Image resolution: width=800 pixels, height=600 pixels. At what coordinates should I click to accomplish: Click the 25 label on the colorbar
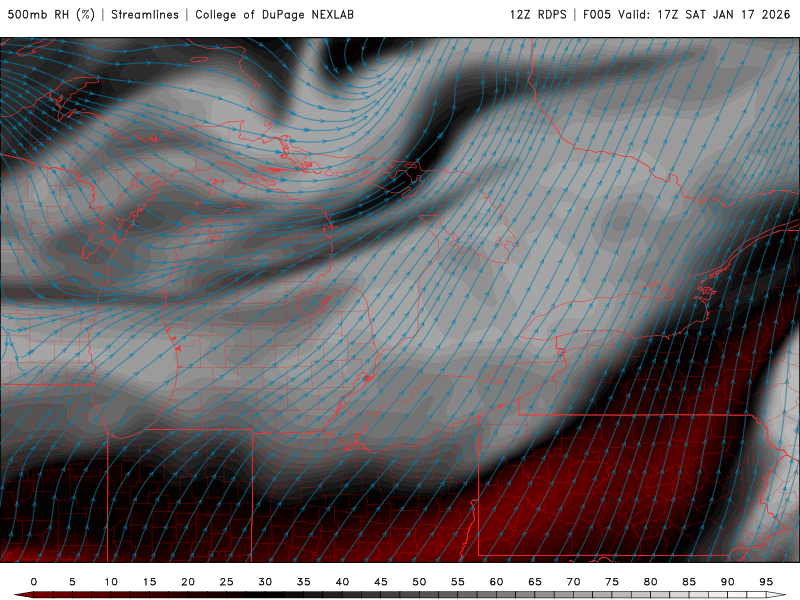tap(227, 582)
